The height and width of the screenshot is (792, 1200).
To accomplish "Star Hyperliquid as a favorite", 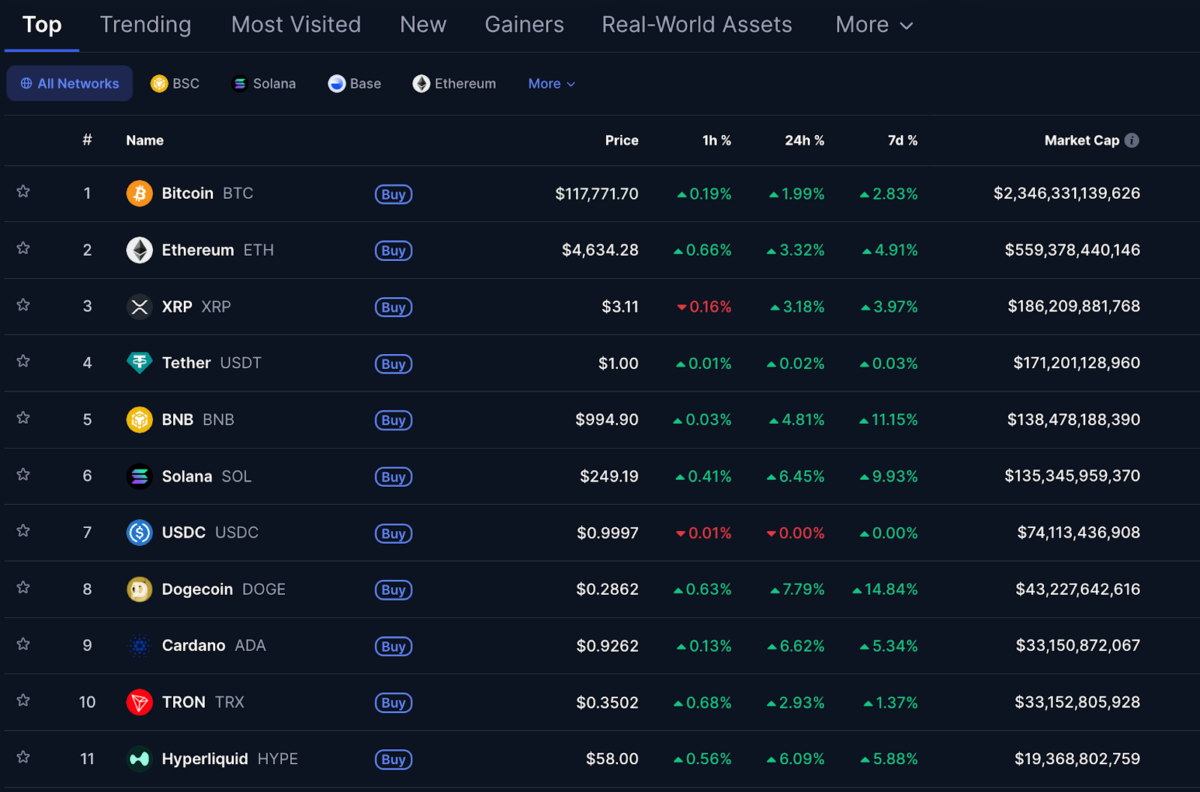I will 23,757.
